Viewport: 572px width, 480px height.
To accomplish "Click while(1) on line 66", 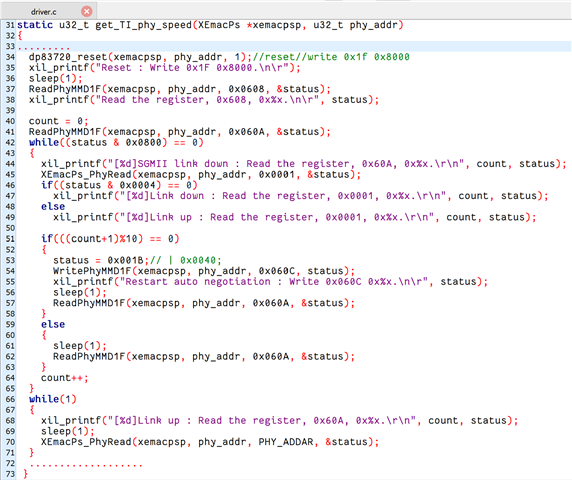I will [53, 399].
